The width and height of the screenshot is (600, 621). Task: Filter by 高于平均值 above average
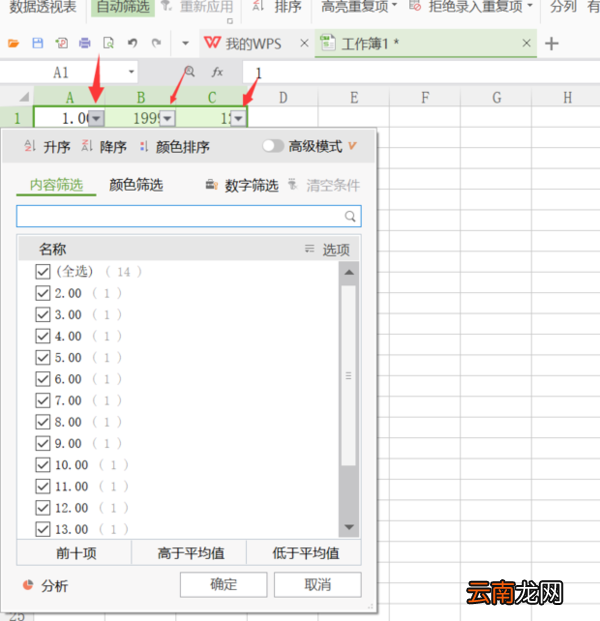coord(190,553)
